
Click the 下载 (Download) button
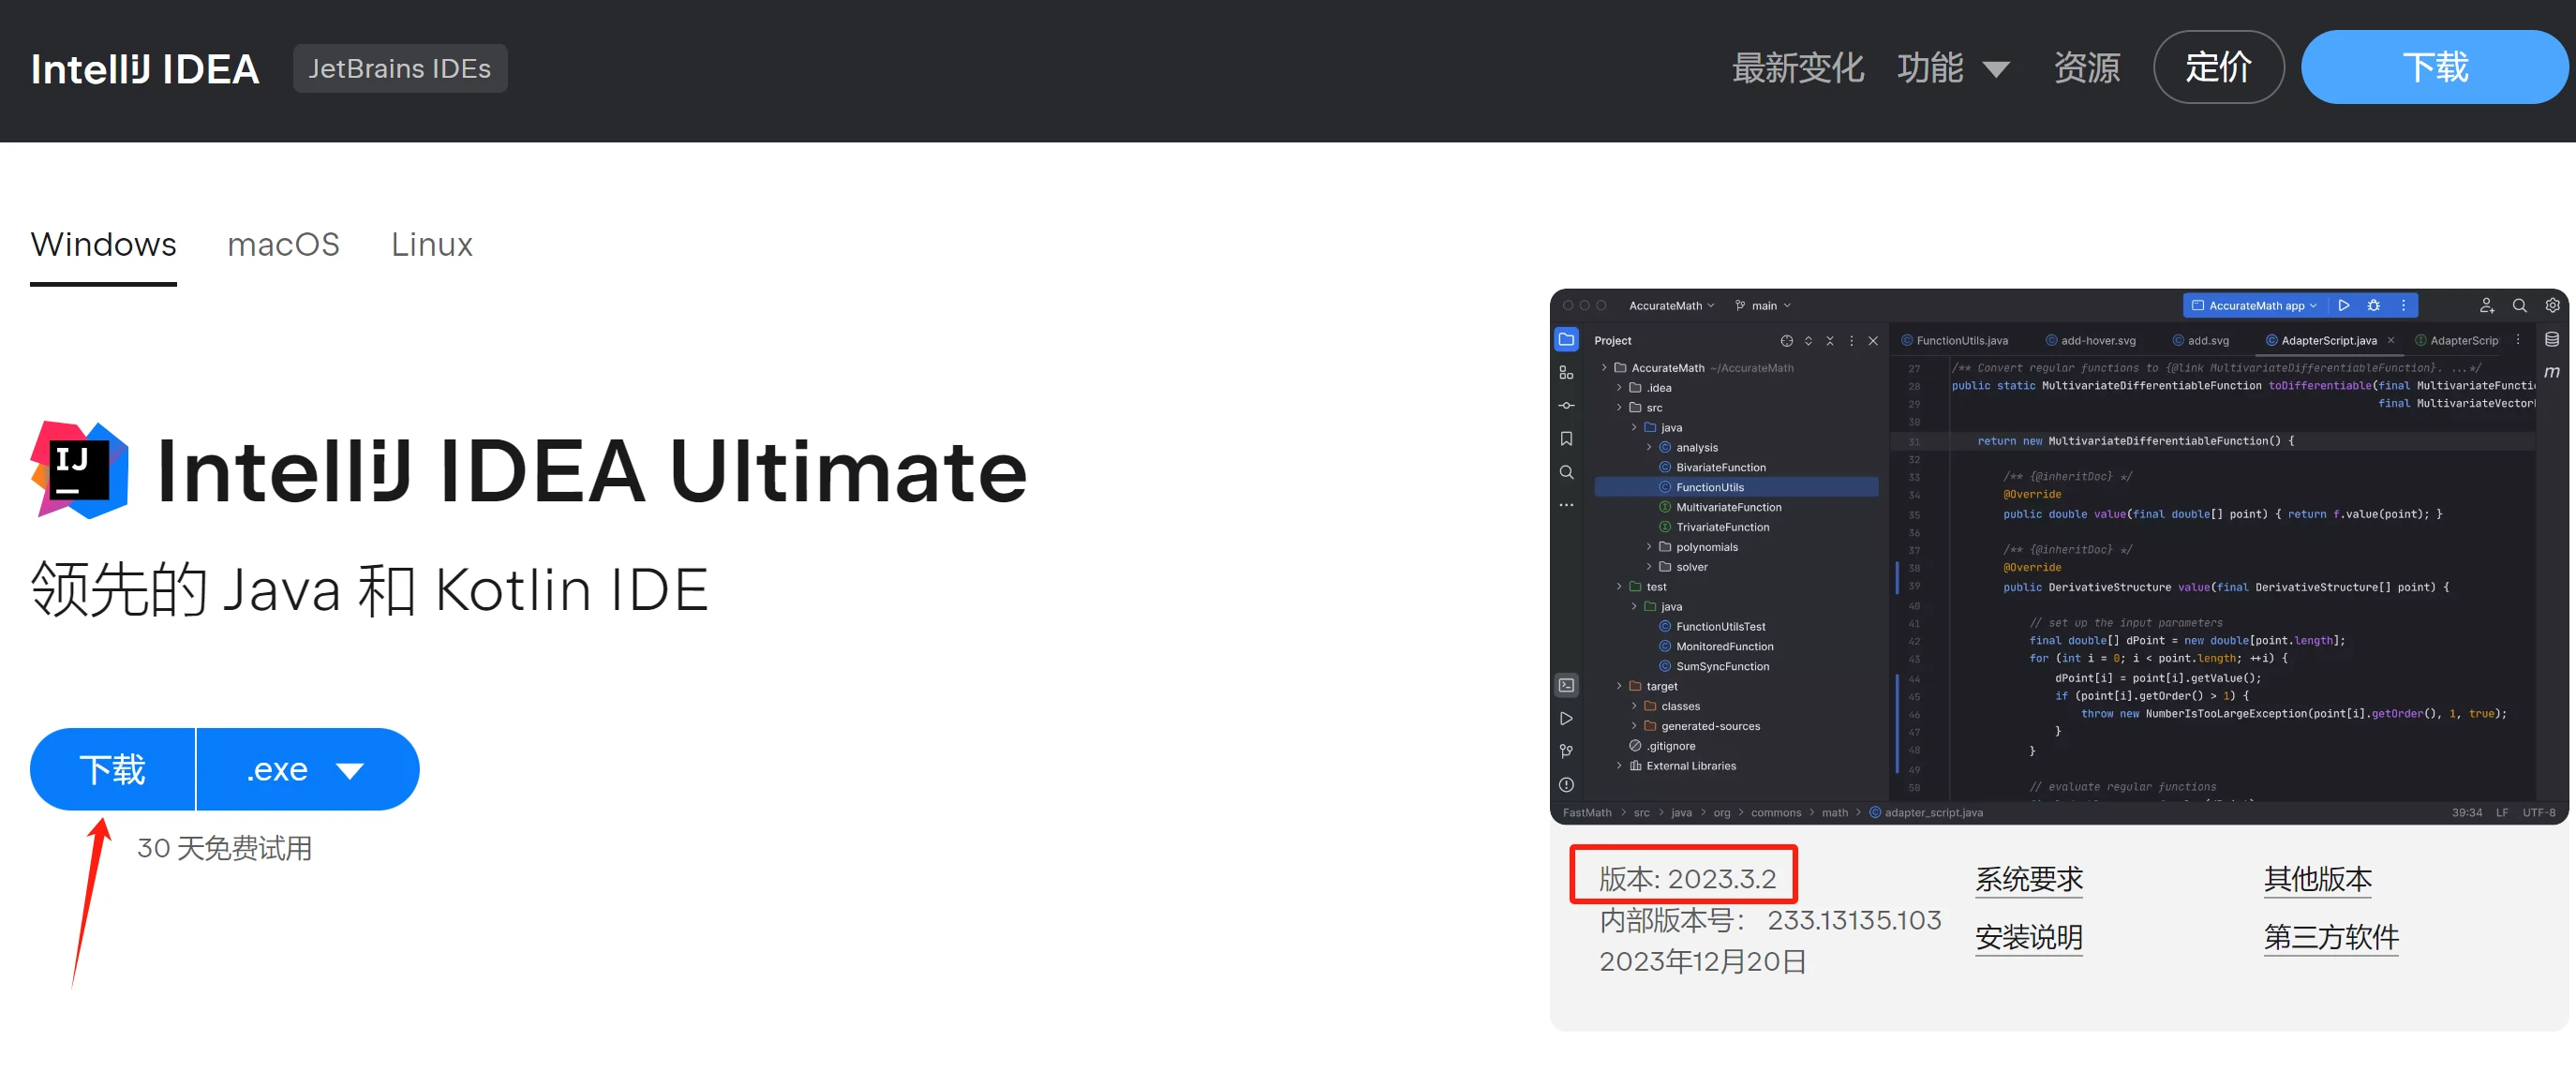[x=110, y=769]
